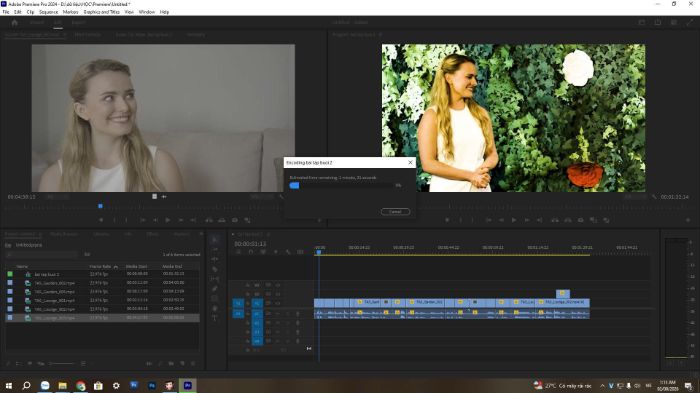
Task: Sort by Frame Rate column arrow
Action: pos(116,267)
